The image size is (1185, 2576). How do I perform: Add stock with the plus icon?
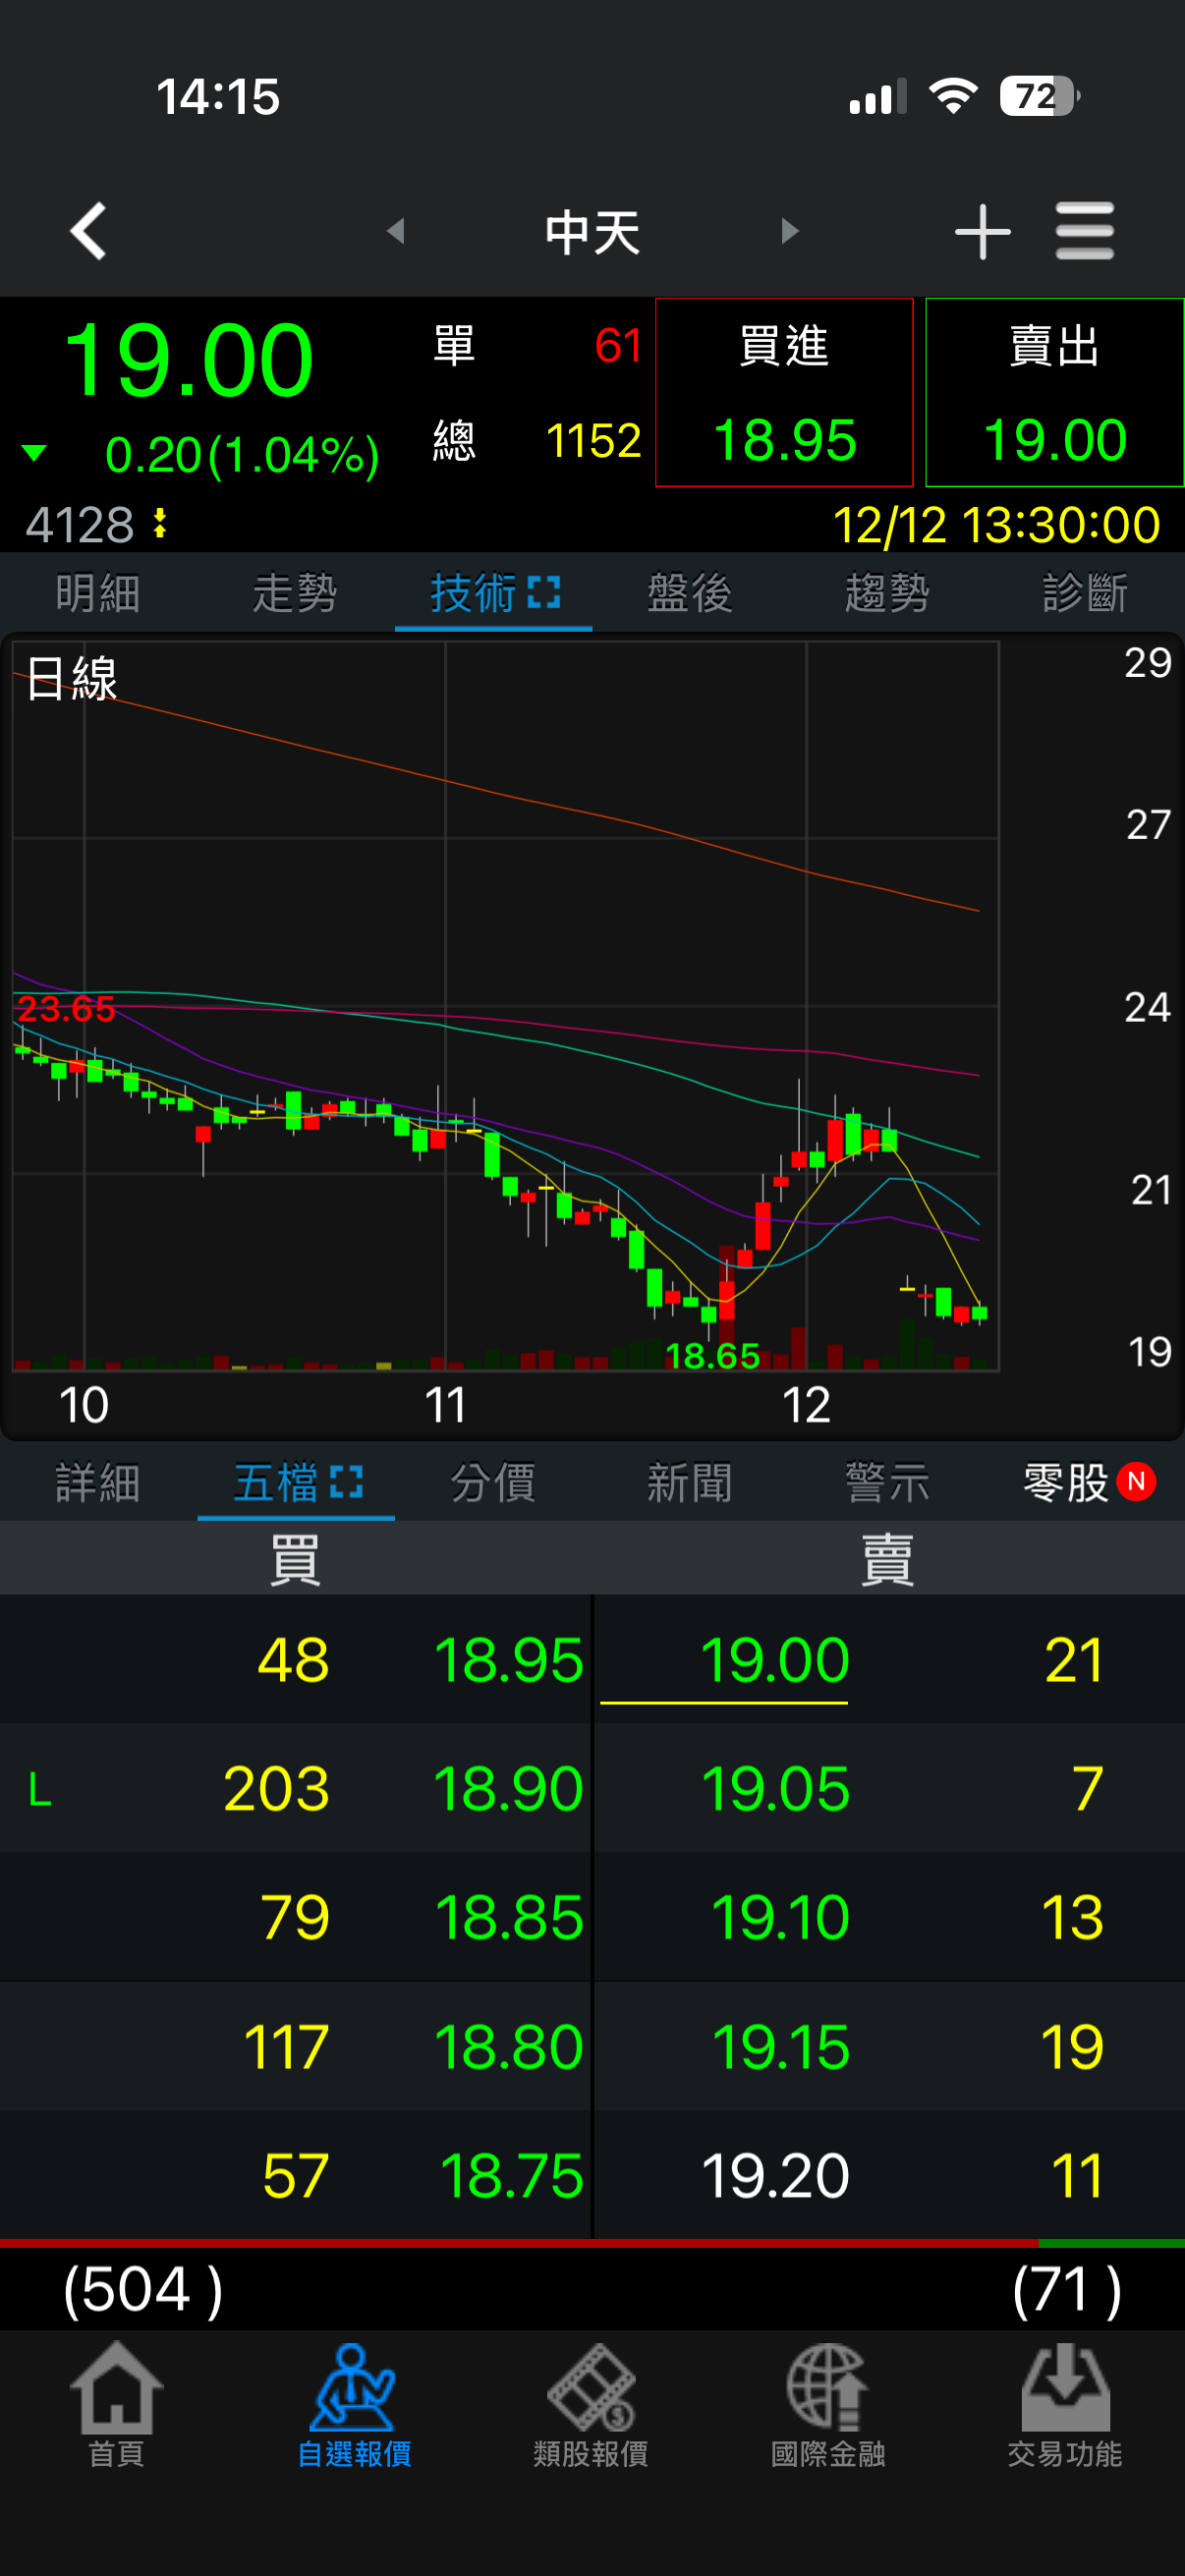pos(982,231)
